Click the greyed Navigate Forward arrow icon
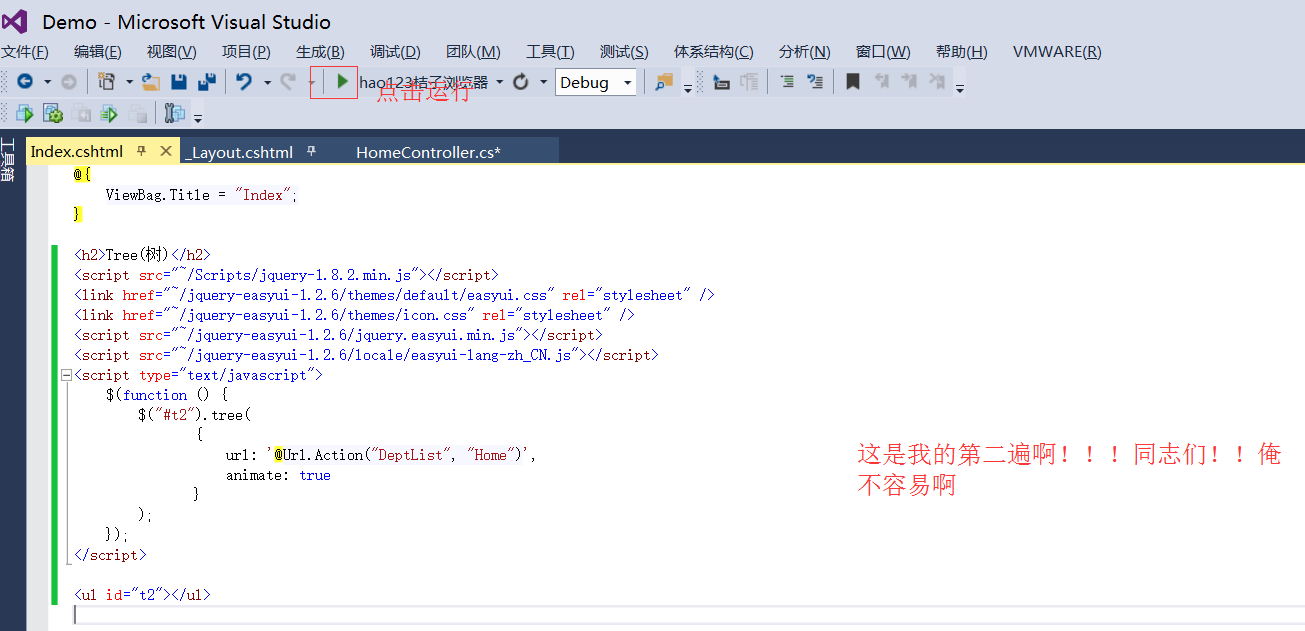The image size is (1305, 631). (x=69, y=82)
